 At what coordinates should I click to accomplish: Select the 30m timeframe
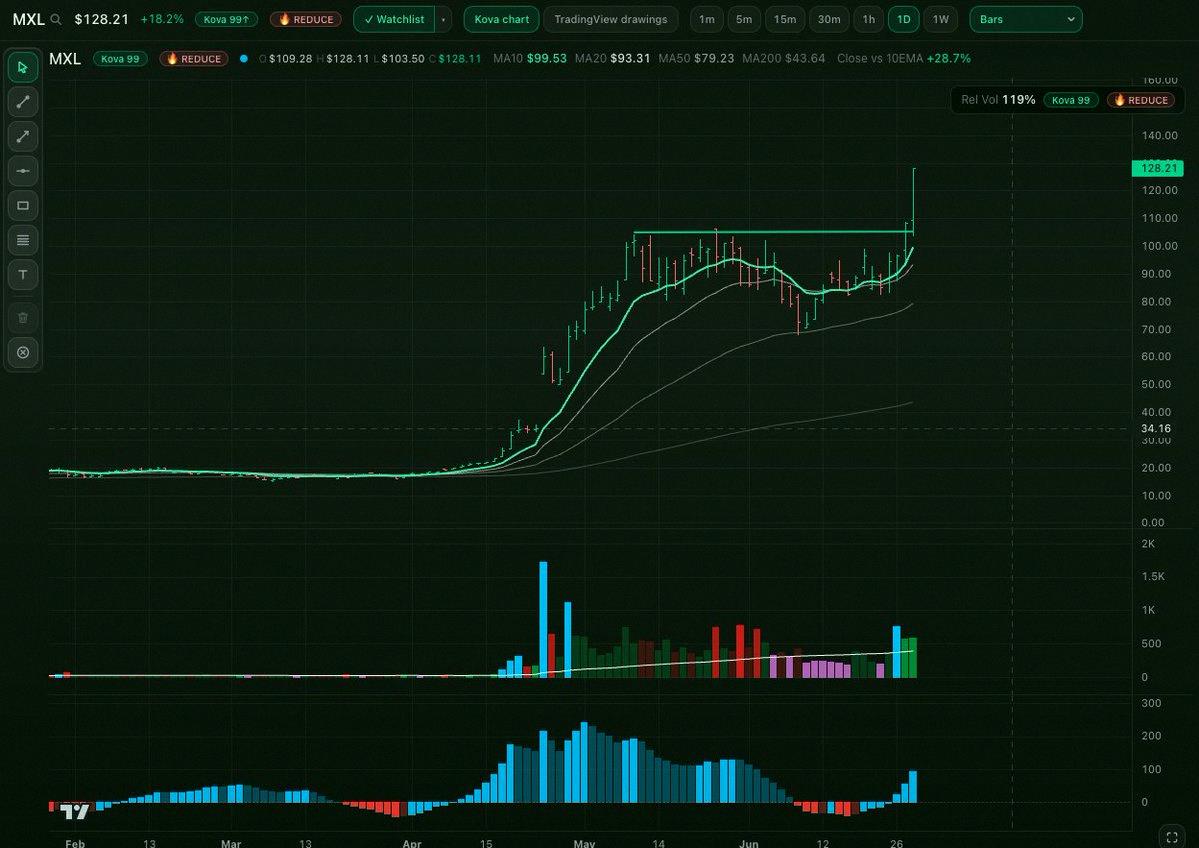click(829, 19)
